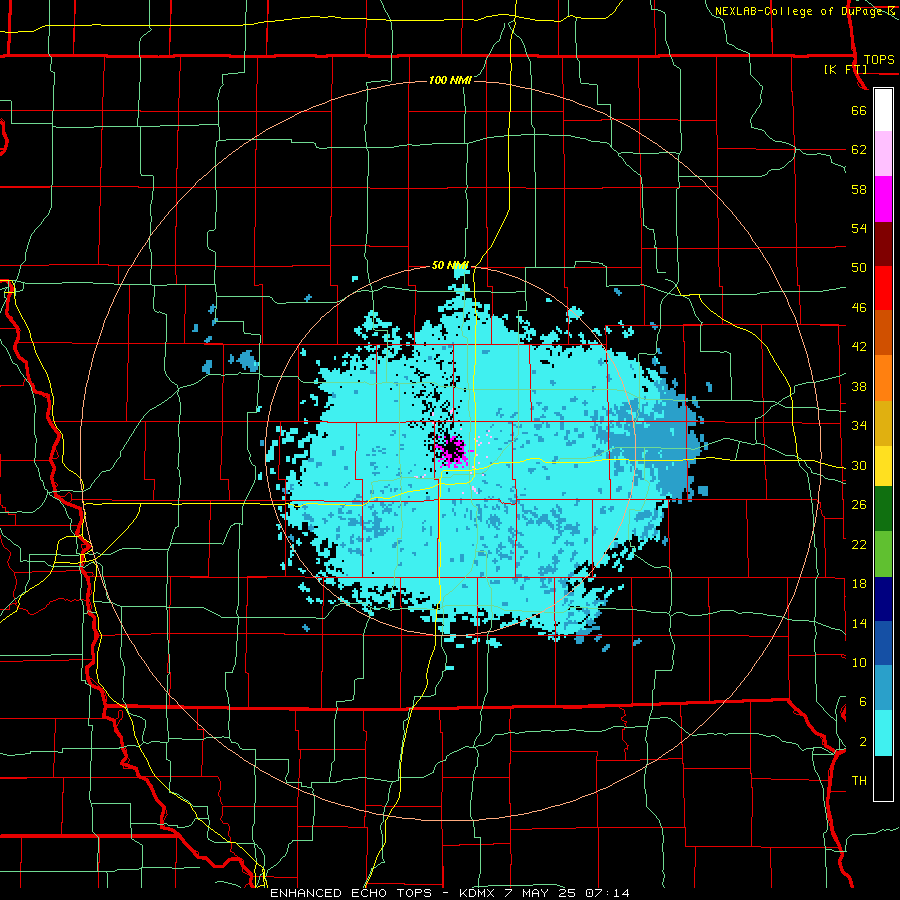Select the 2 value on legend scale
Image resolution: width=900 pixels, height=900 pixels.
(x=863, y=742)
